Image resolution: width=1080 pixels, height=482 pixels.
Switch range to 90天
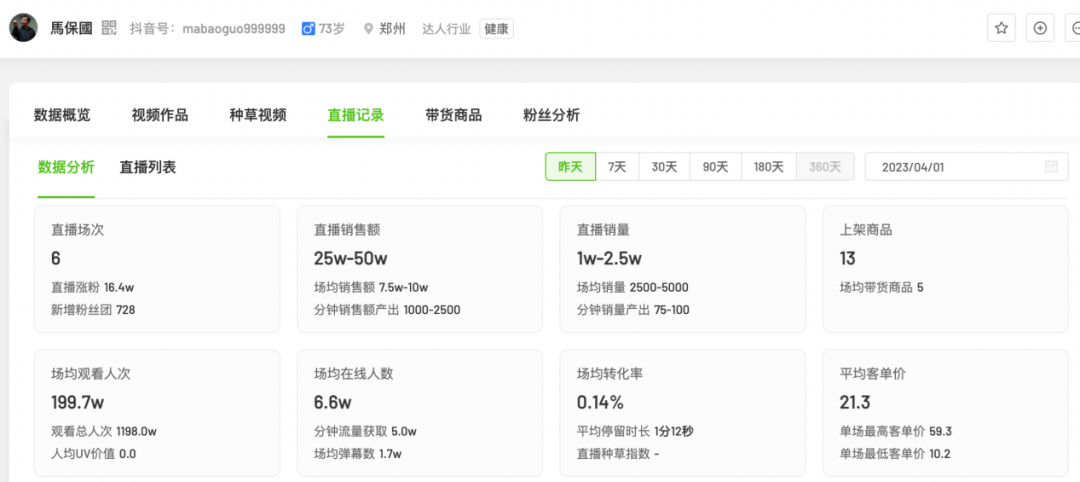[x=715, y=167]
